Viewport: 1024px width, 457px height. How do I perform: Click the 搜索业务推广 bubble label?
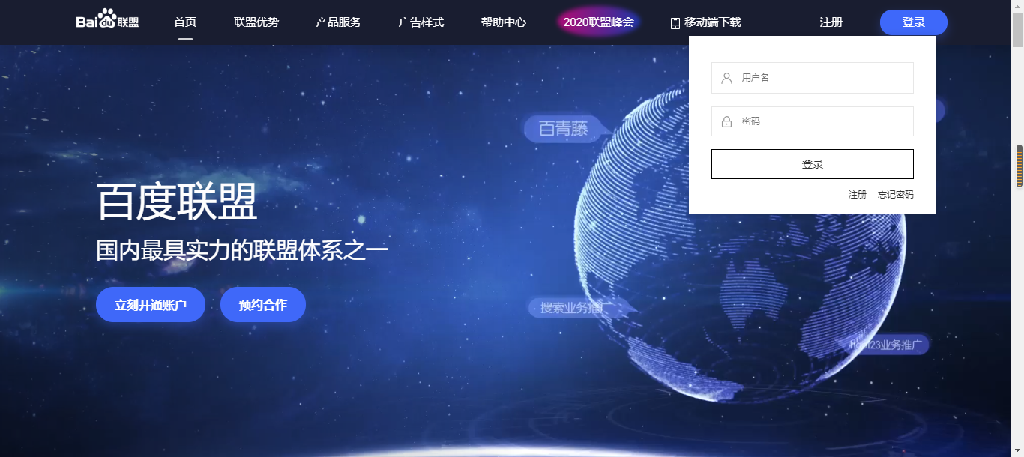(x=574, y=307)
